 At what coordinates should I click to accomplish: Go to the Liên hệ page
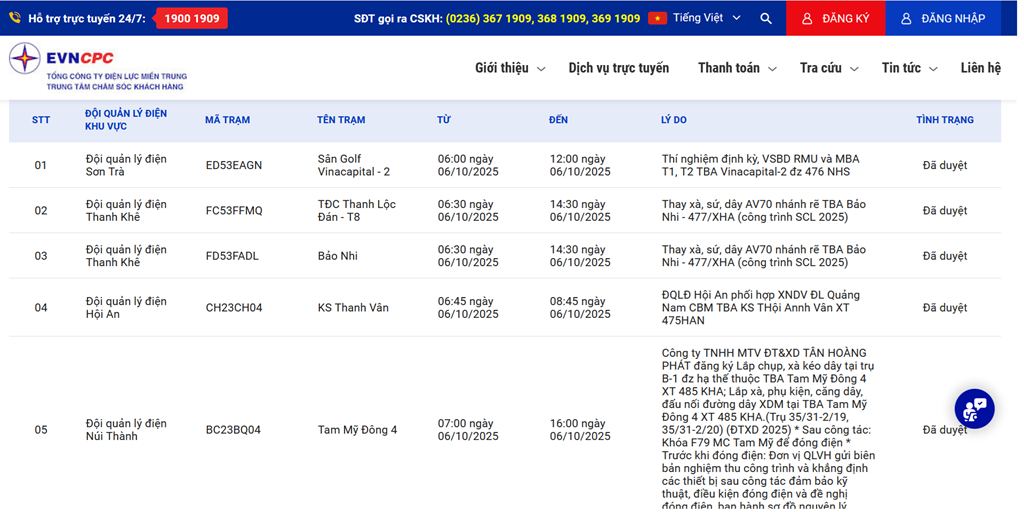[x=980, y=68]
